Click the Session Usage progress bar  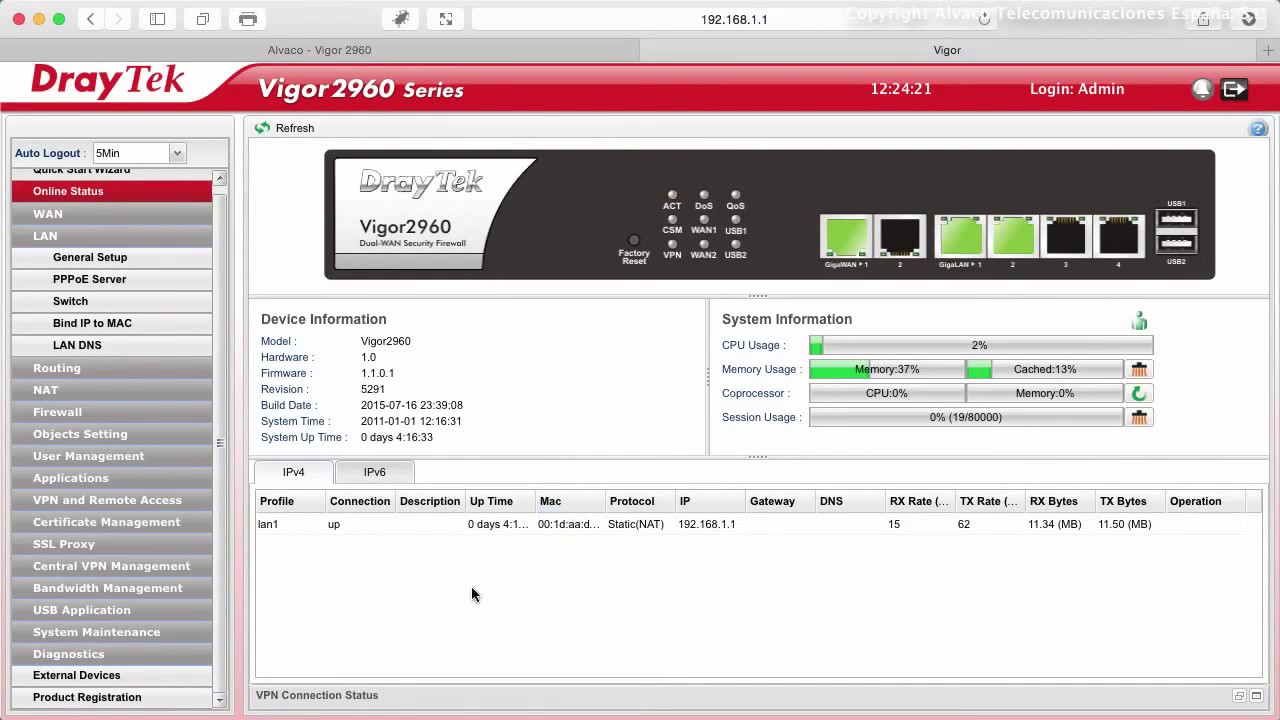(966, 417)
